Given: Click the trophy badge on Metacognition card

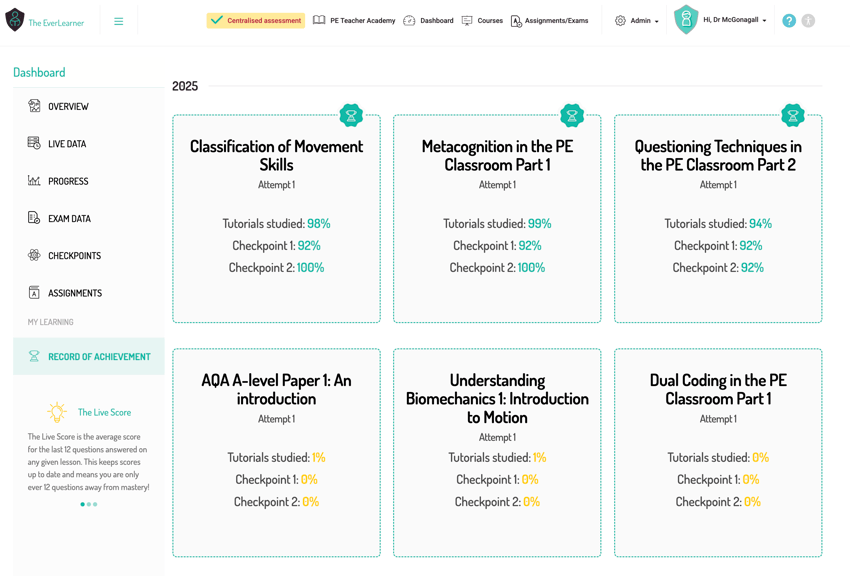Looking at the screenshot, I should click(x=572, y=115).
